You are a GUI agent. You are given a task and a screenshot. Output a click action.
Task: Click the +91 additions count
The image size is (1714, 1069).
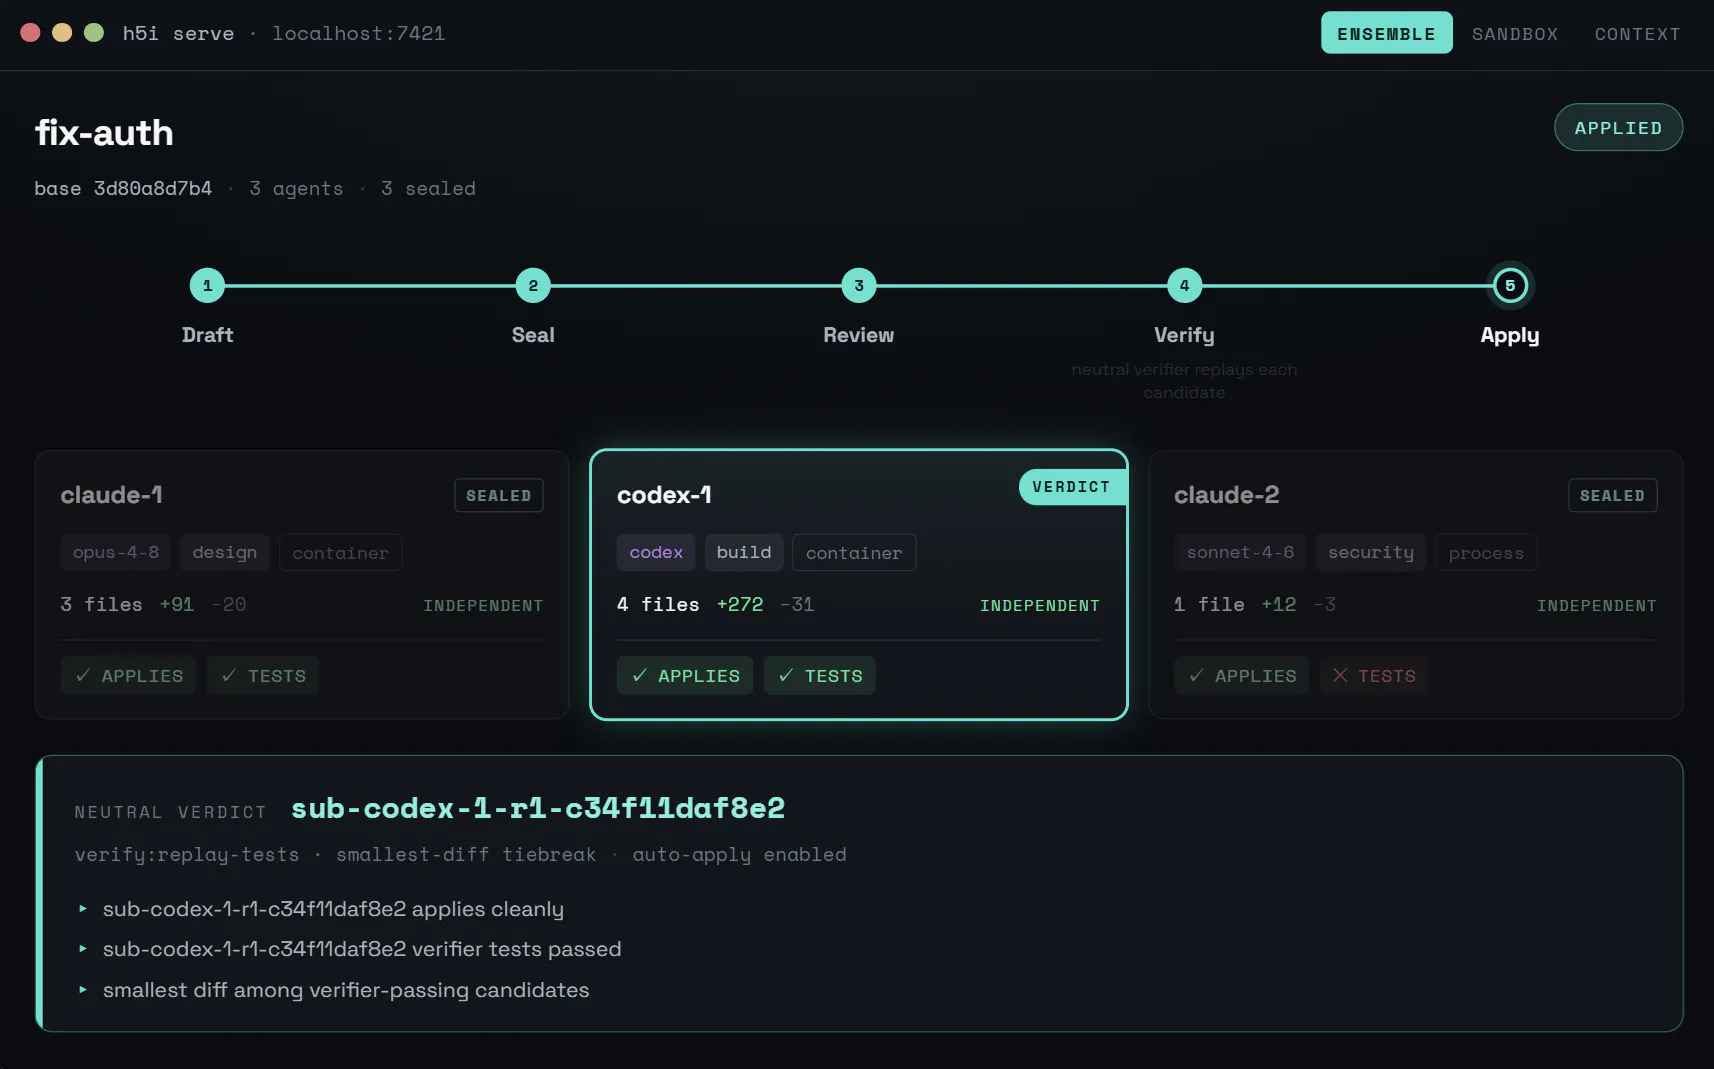[x=177, y=604]
